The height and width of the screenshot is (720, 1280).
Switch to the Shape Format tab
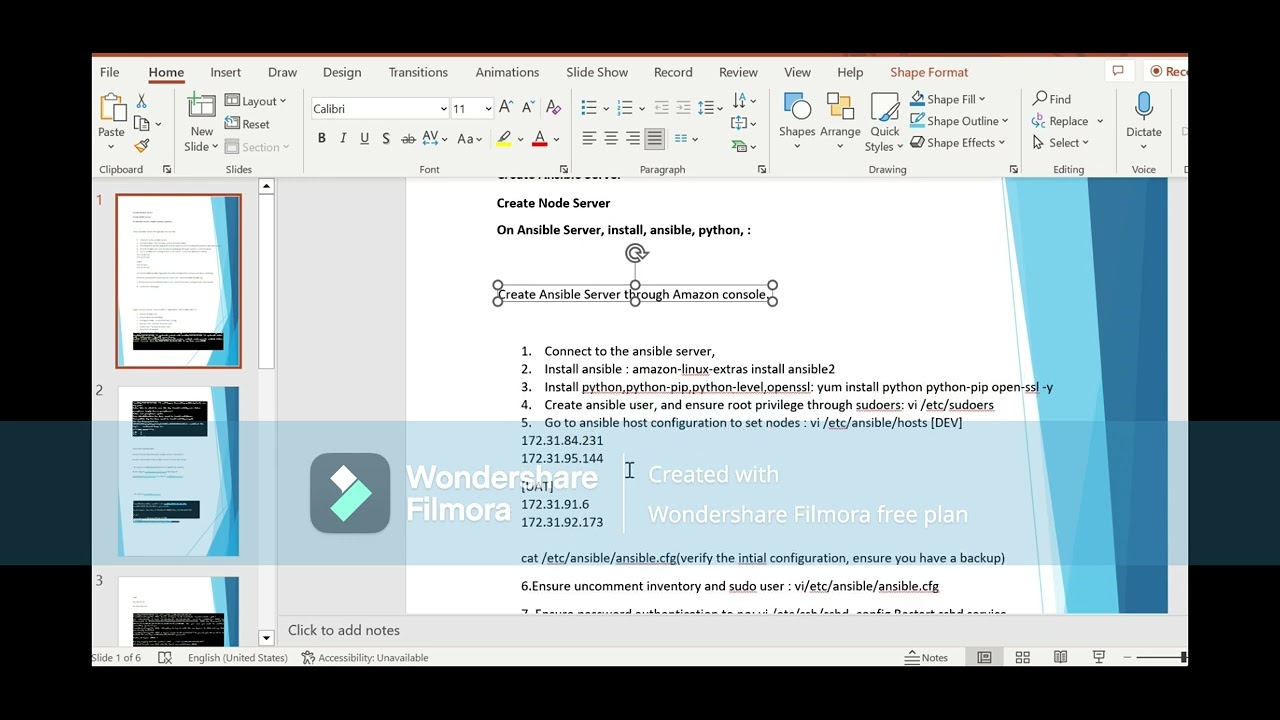929,72
